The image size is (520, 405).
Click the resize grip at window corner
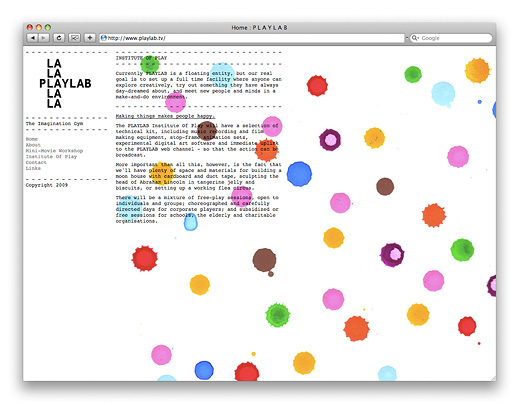pos(493,378)
